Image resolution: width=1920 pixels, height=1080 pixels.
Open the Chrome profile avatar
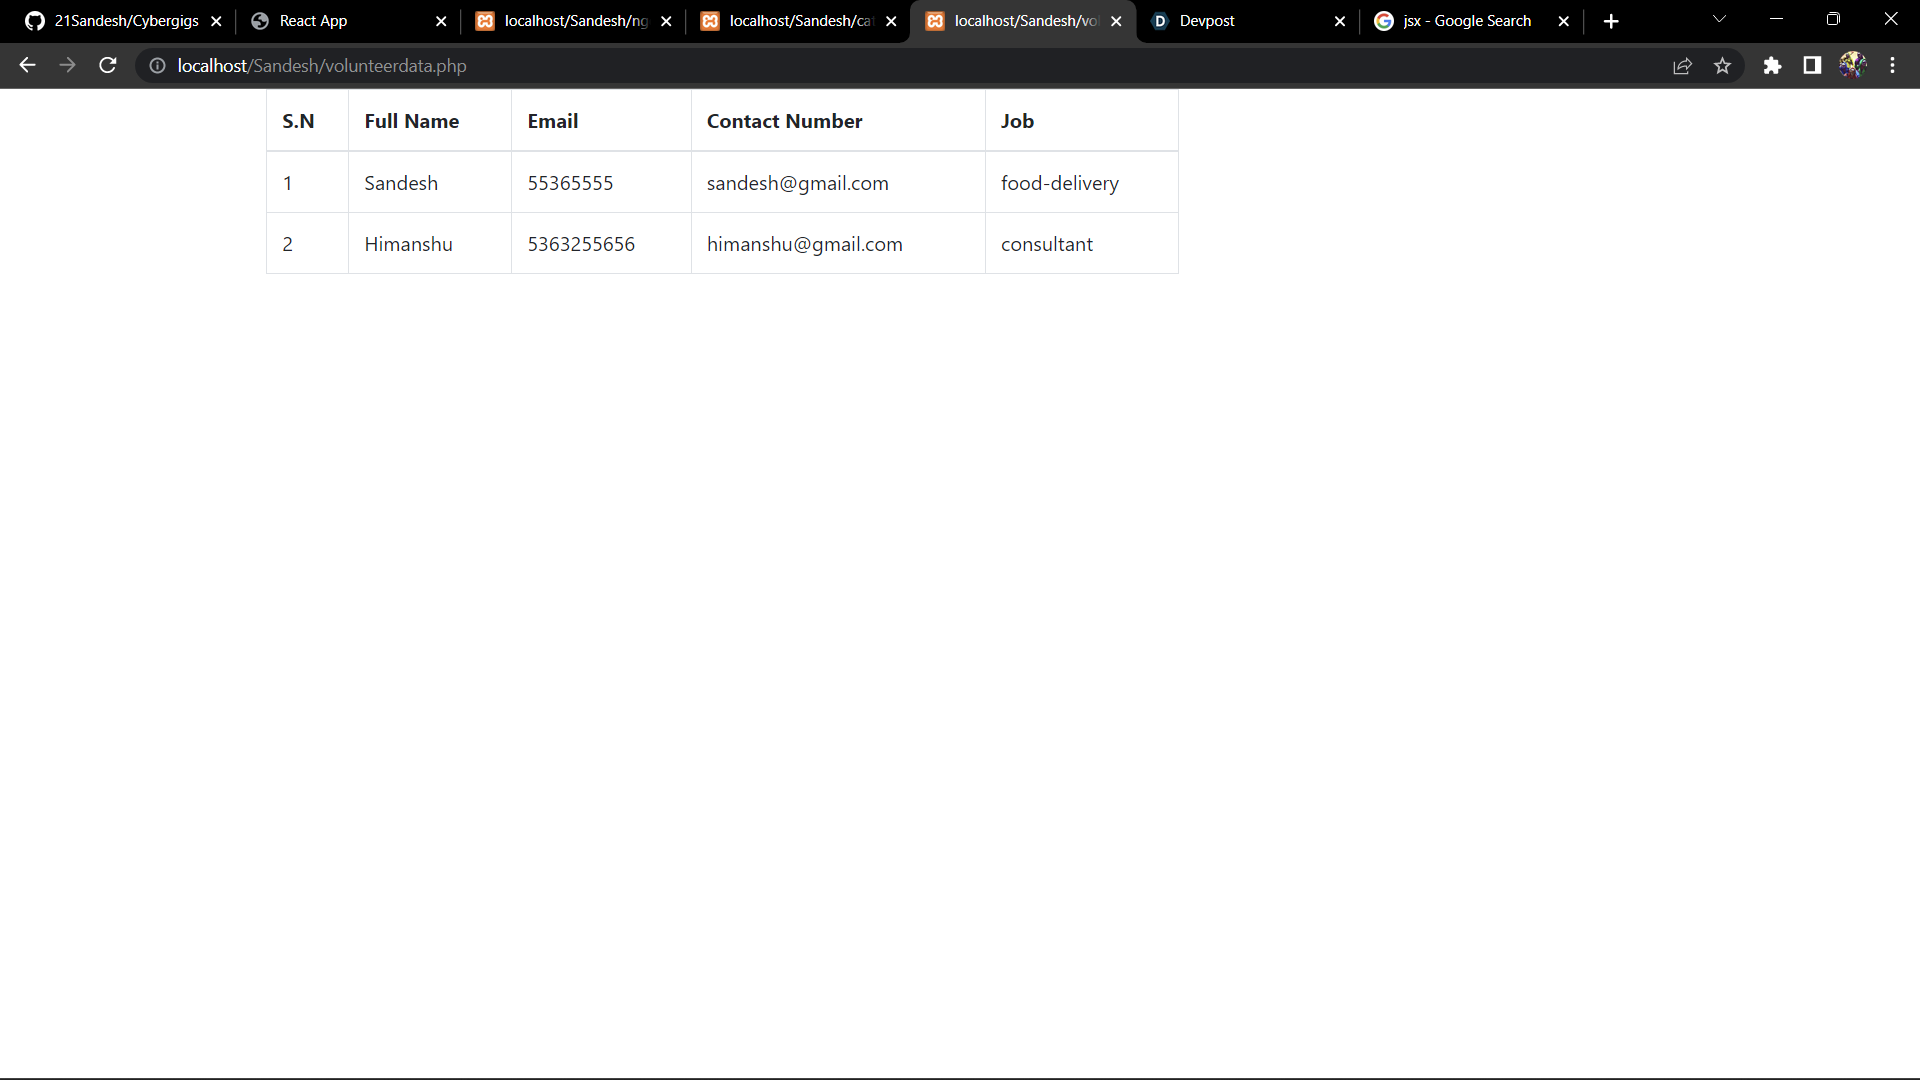pyautogui.click(x=1852, y=66)
